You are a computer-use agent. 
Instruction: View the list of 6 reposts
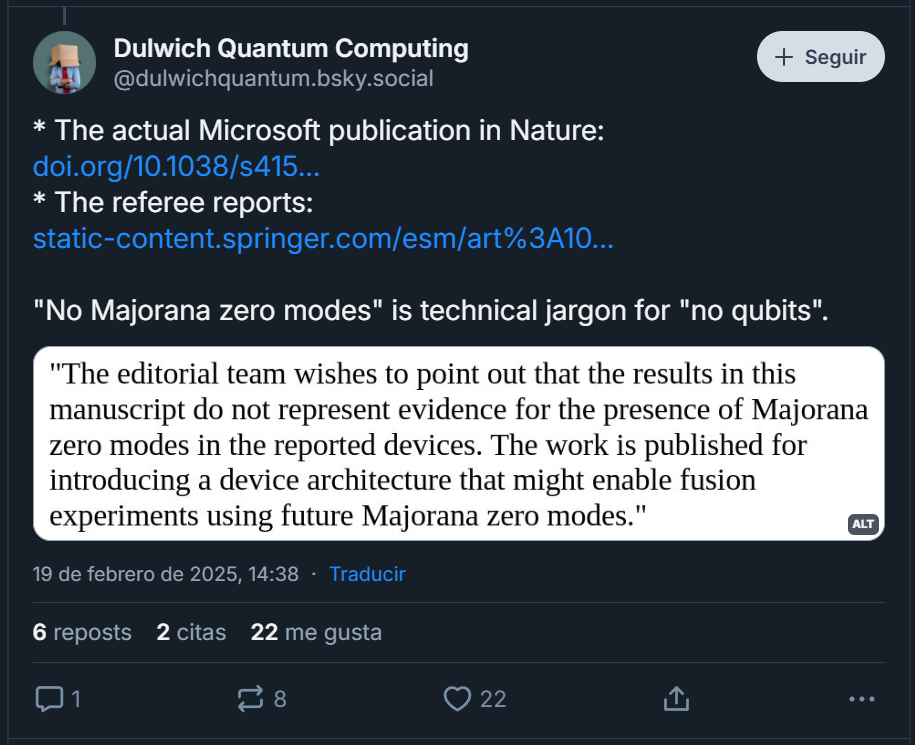pos(82,632)
